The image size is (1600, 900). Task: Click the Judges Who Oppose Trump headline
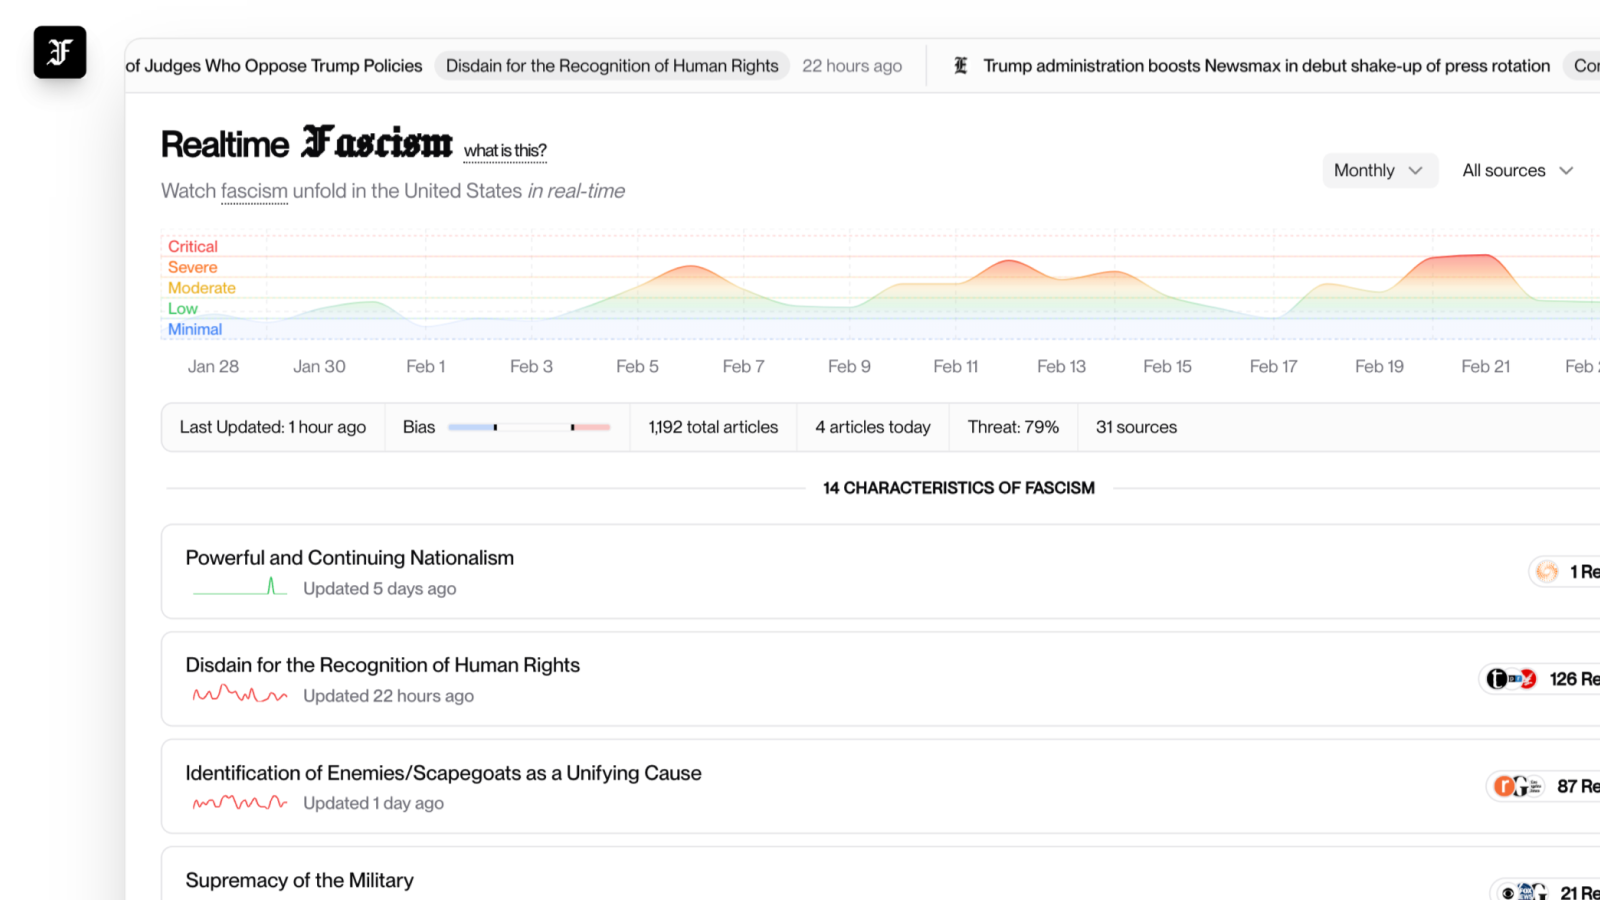coord(274,66)
